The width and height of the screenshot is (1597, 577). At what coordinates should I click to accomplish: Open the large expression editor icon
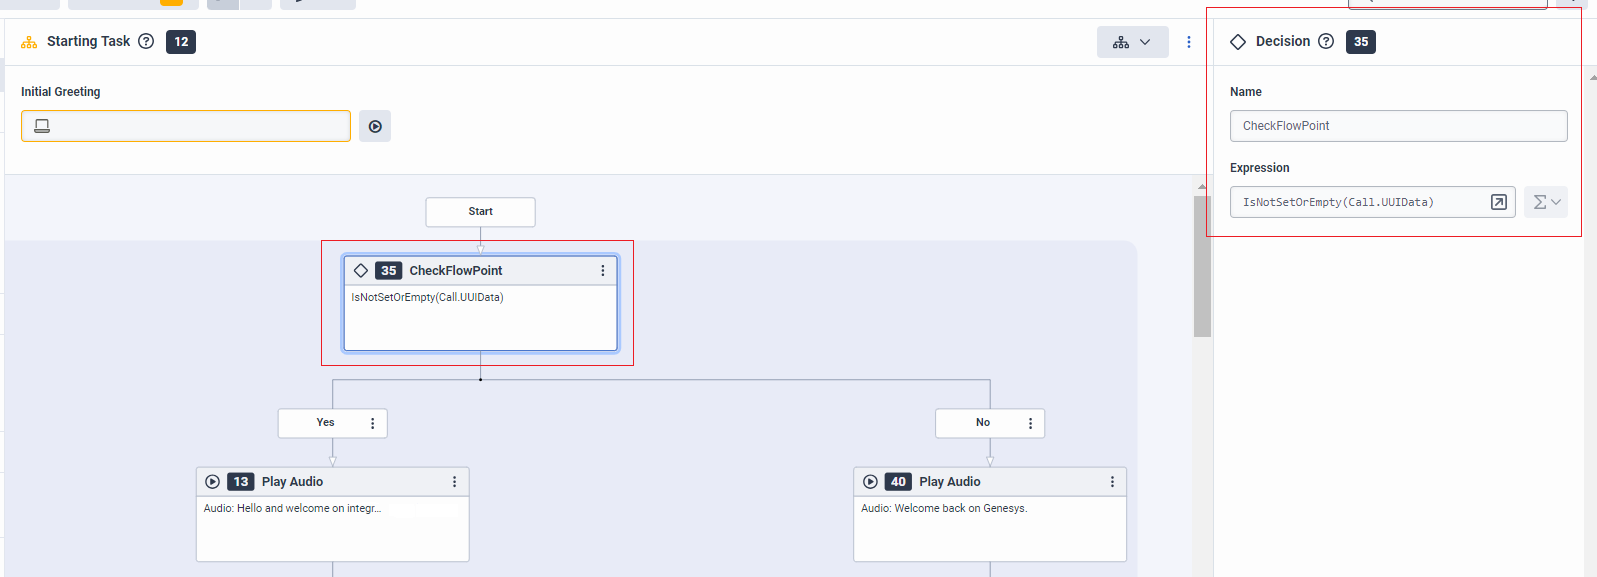(x=1499, y=202)
